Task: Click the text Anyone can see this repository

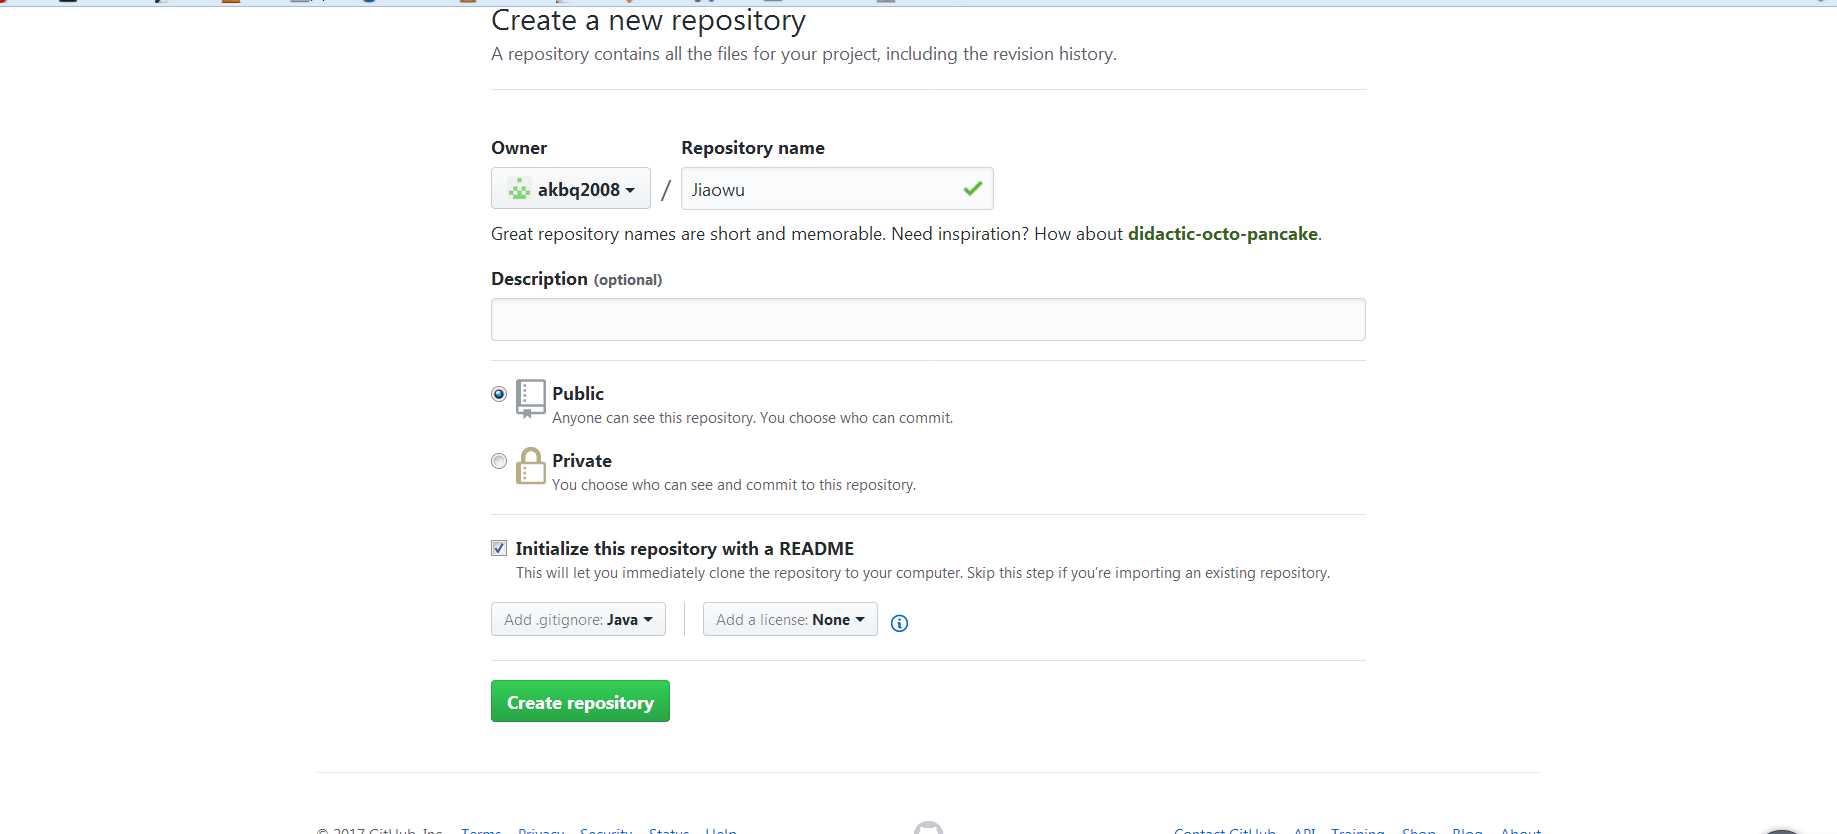Action: tap(753, 418)
